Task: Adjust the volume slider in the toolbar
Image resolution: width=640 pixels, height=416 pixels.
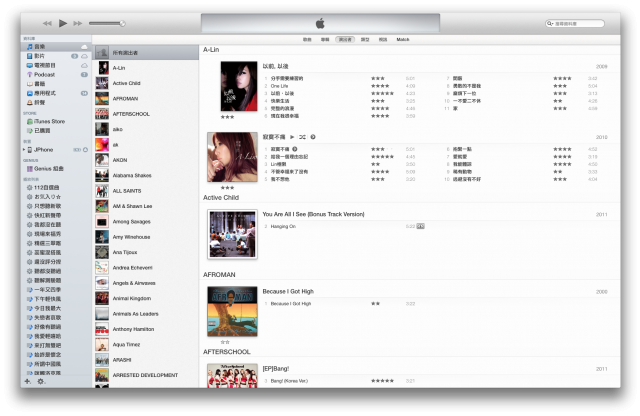Action: pyautogui.click(x=107, y=23)
